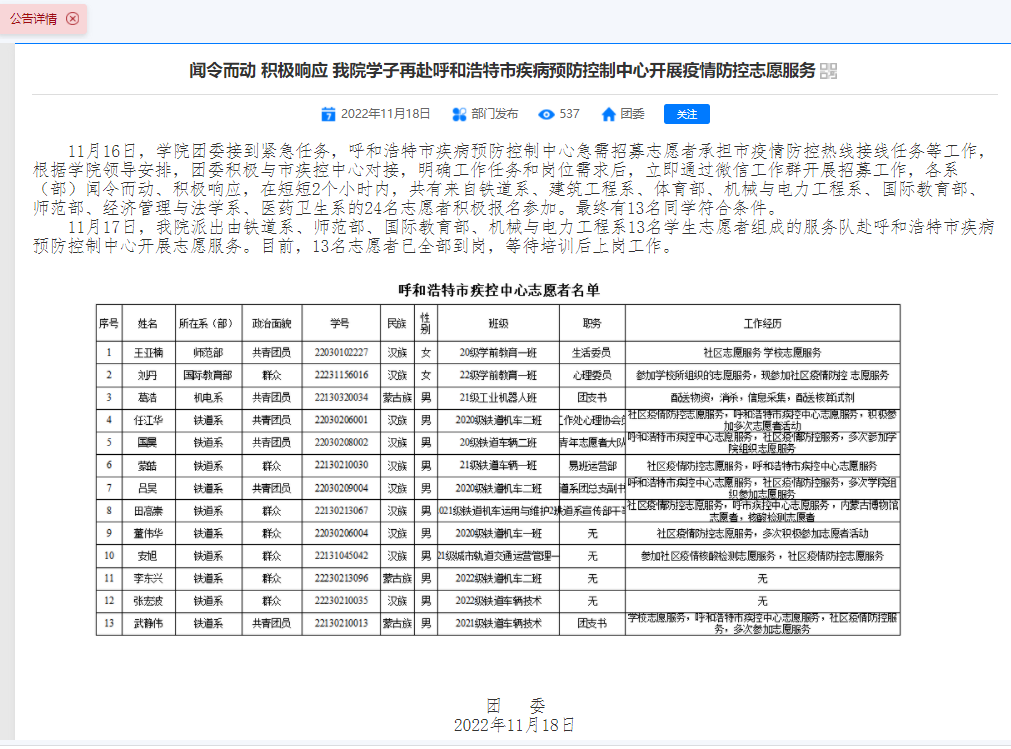
Task: Select the 公告详情 tab label
Action: [33, 19]
